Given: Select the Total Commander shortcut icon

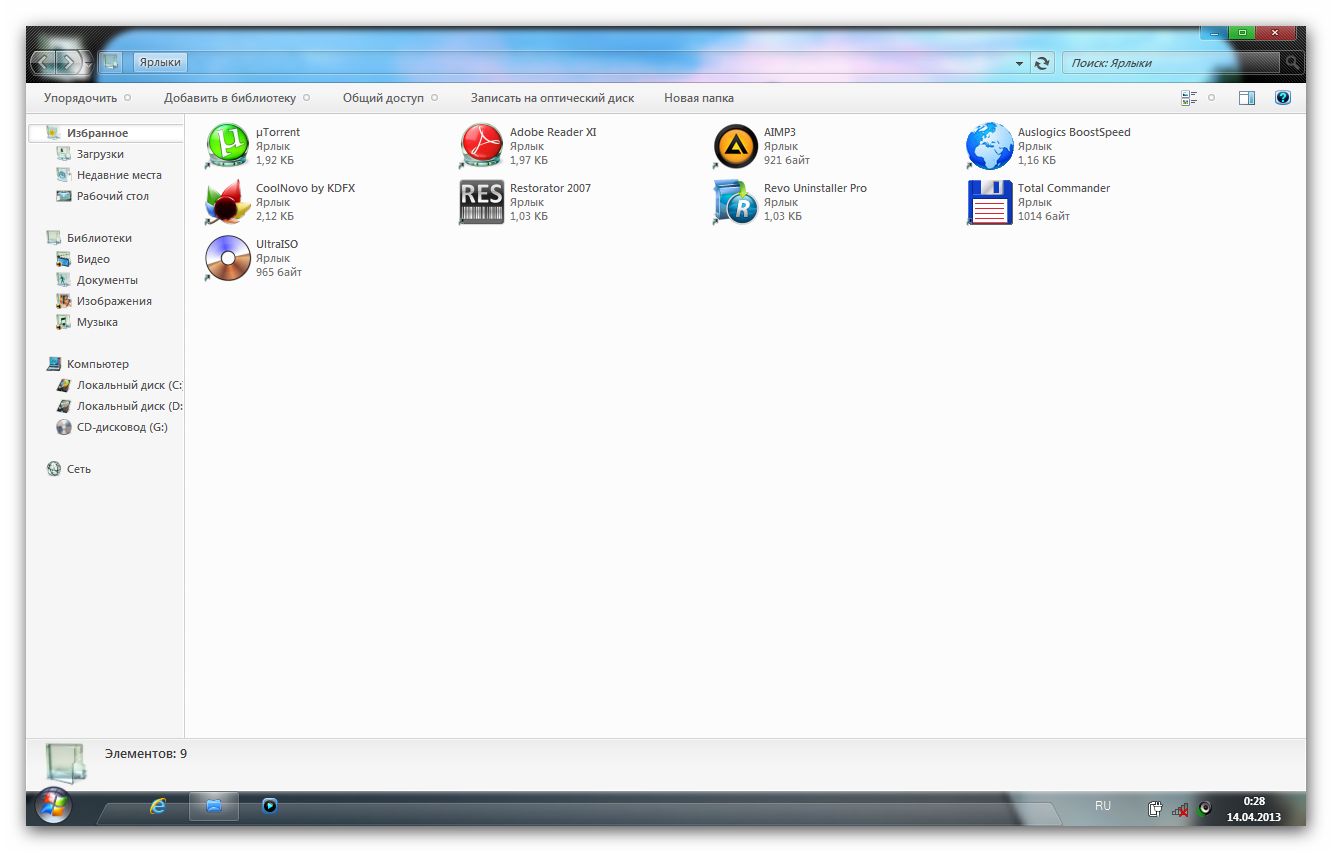Looking at the screenshot, I should click(x=989, y=202).
